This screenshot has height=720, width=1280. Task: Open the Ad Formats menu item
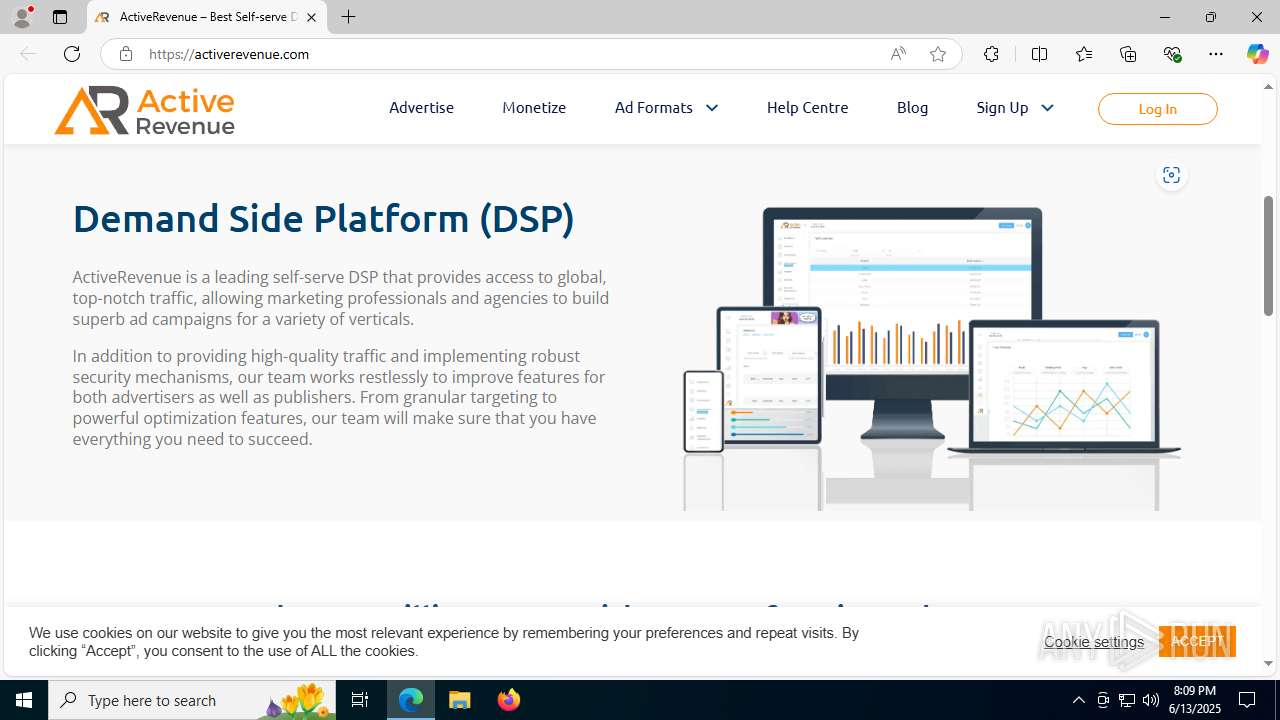(x=654, y=107)
